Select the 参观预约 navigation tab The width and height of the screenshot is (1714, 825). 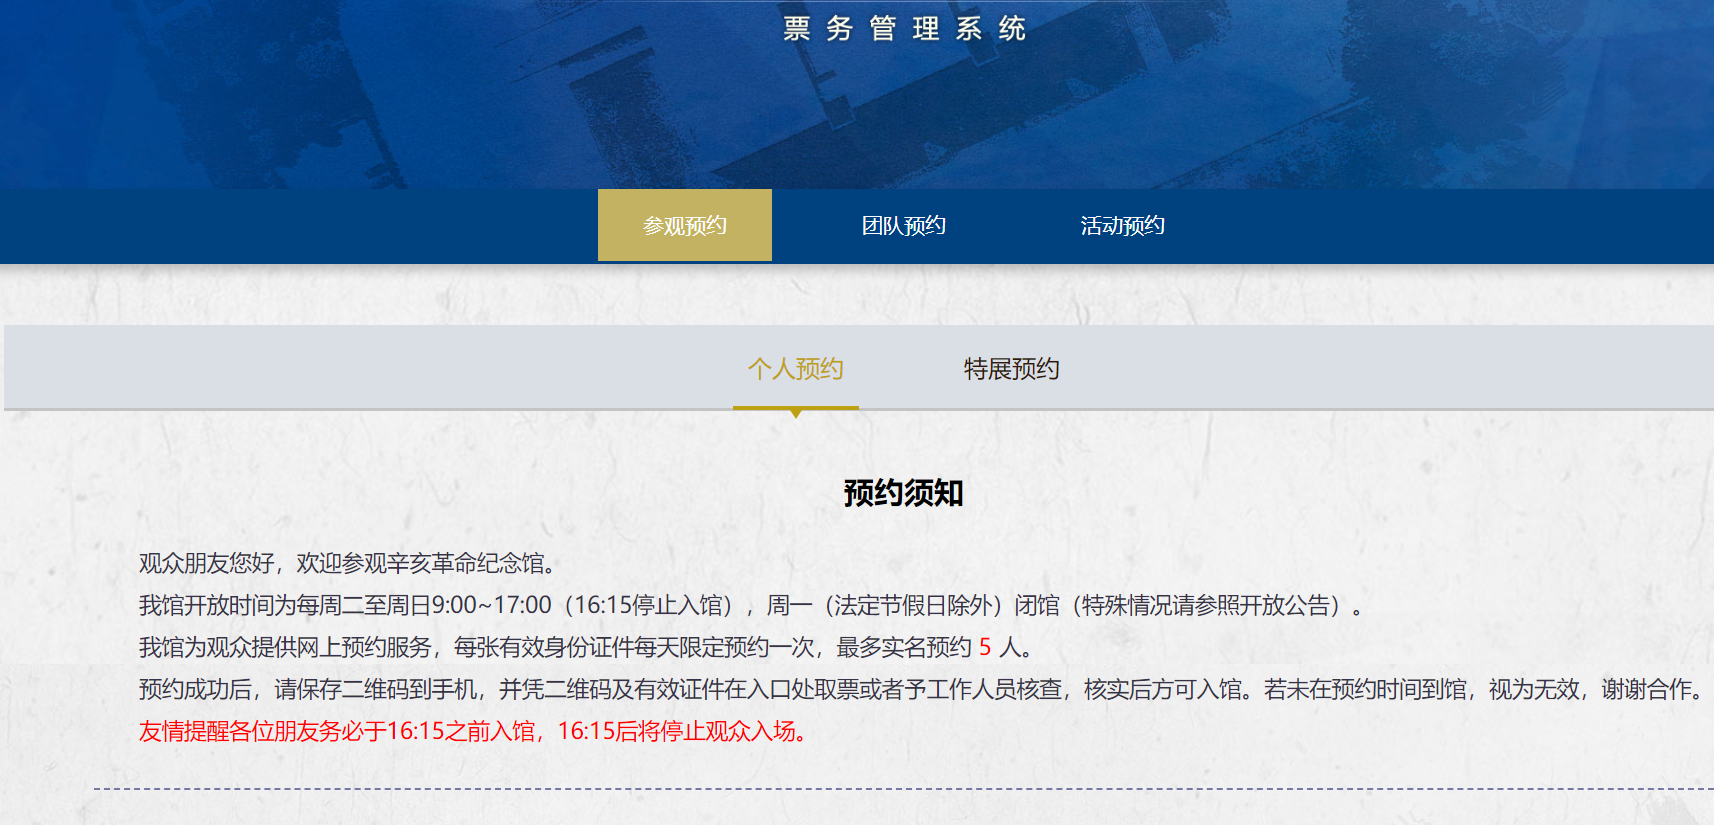(684, 226)
